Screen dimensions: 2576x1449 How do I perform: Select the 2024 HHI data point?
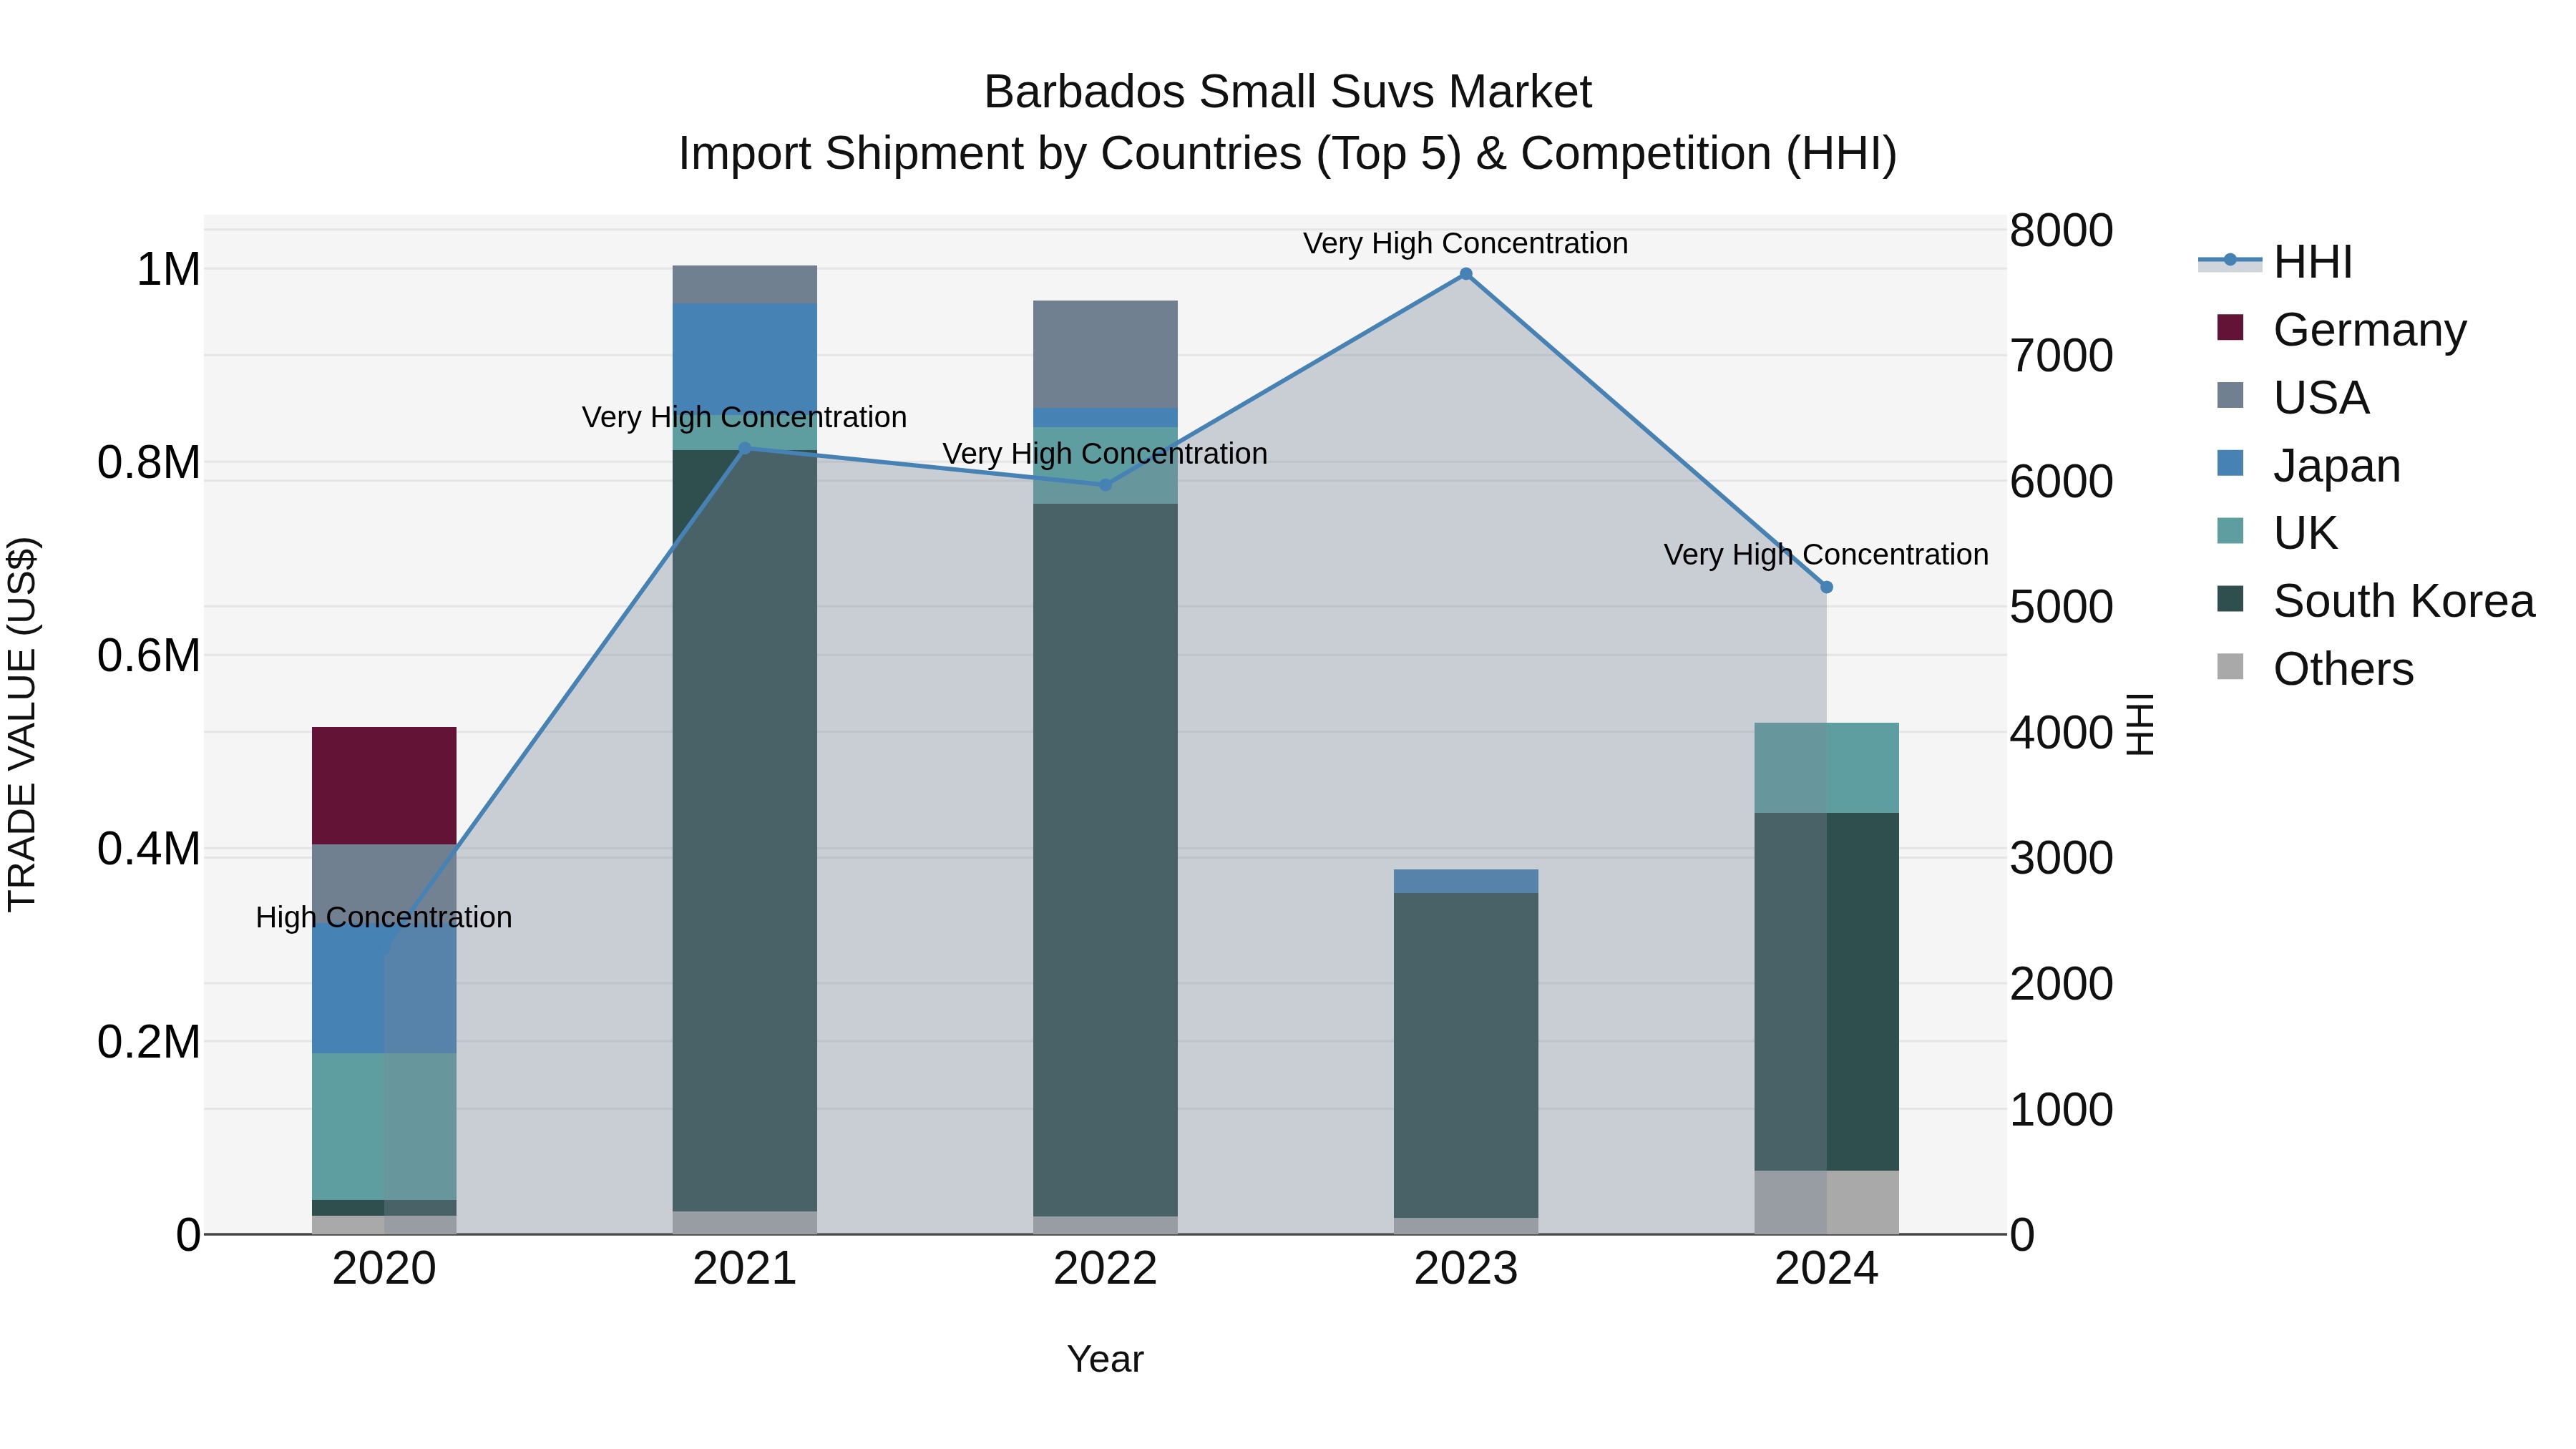coord(1827,587)
